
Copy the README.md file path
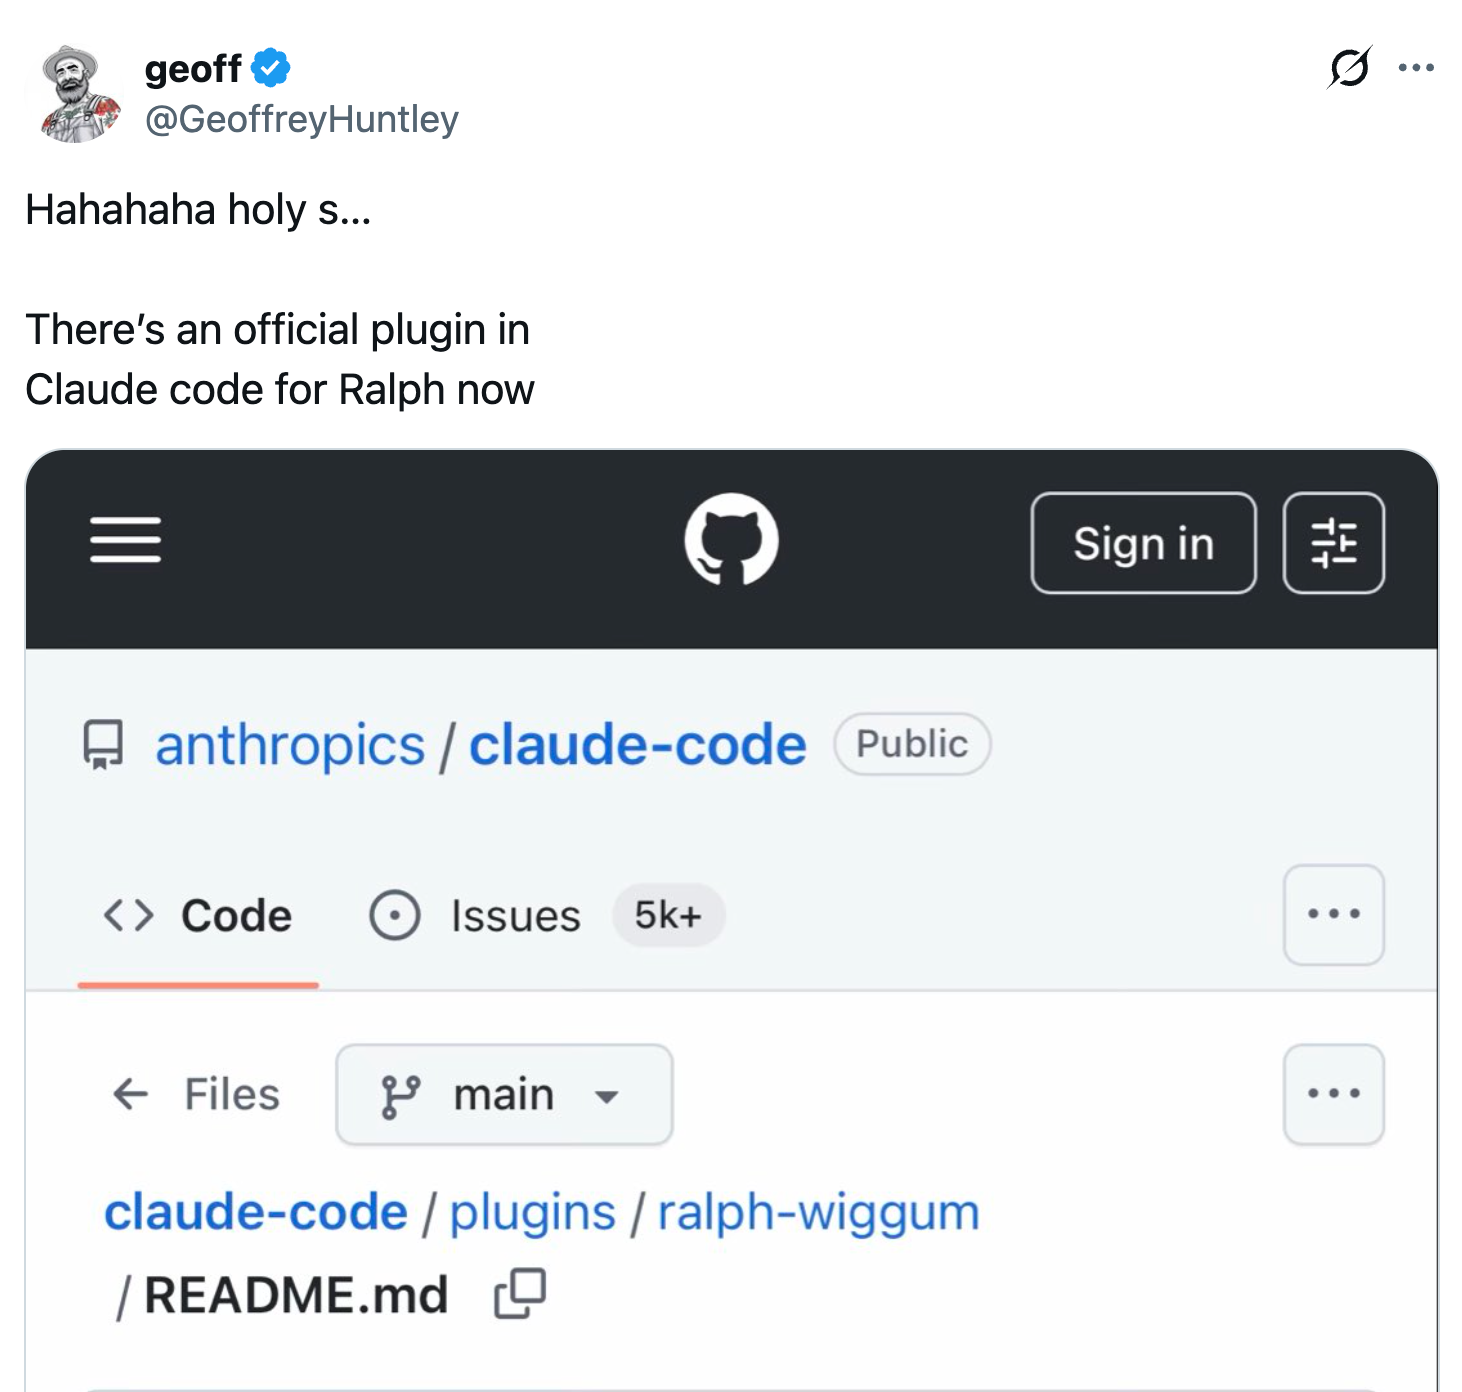(518, 1294)
